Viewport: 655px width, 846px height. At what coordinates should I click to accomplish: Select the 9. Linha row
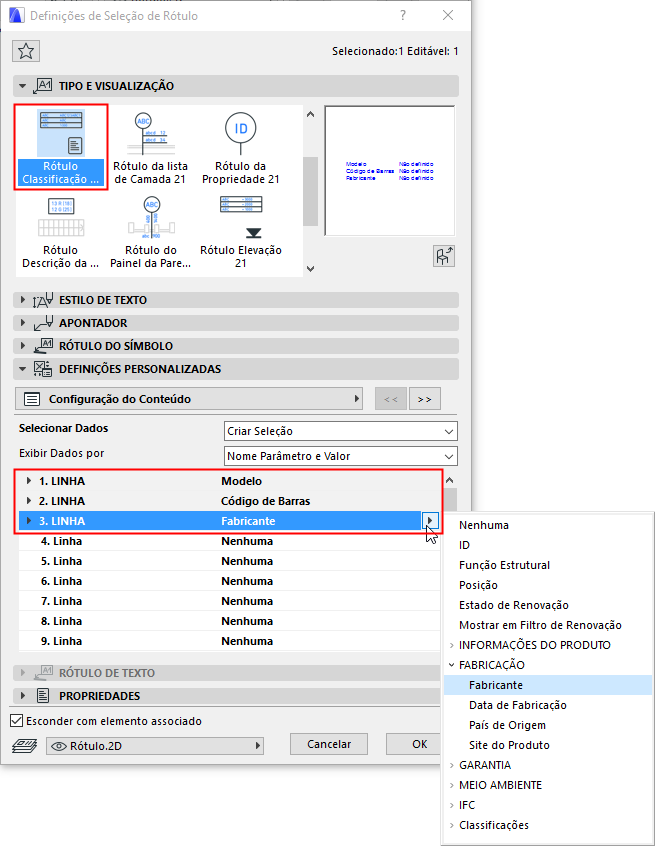coord(229,641)
